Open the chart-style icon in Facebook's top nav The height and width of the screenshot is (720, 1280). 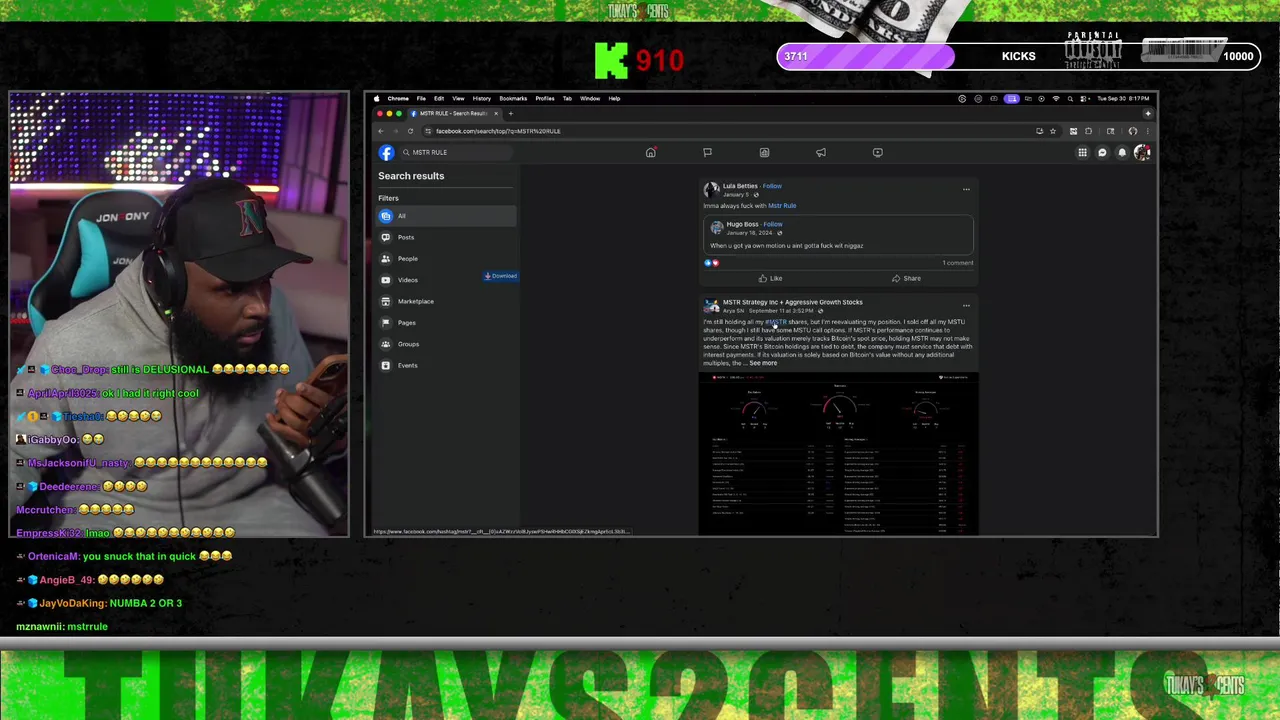[x=764, y=152]
